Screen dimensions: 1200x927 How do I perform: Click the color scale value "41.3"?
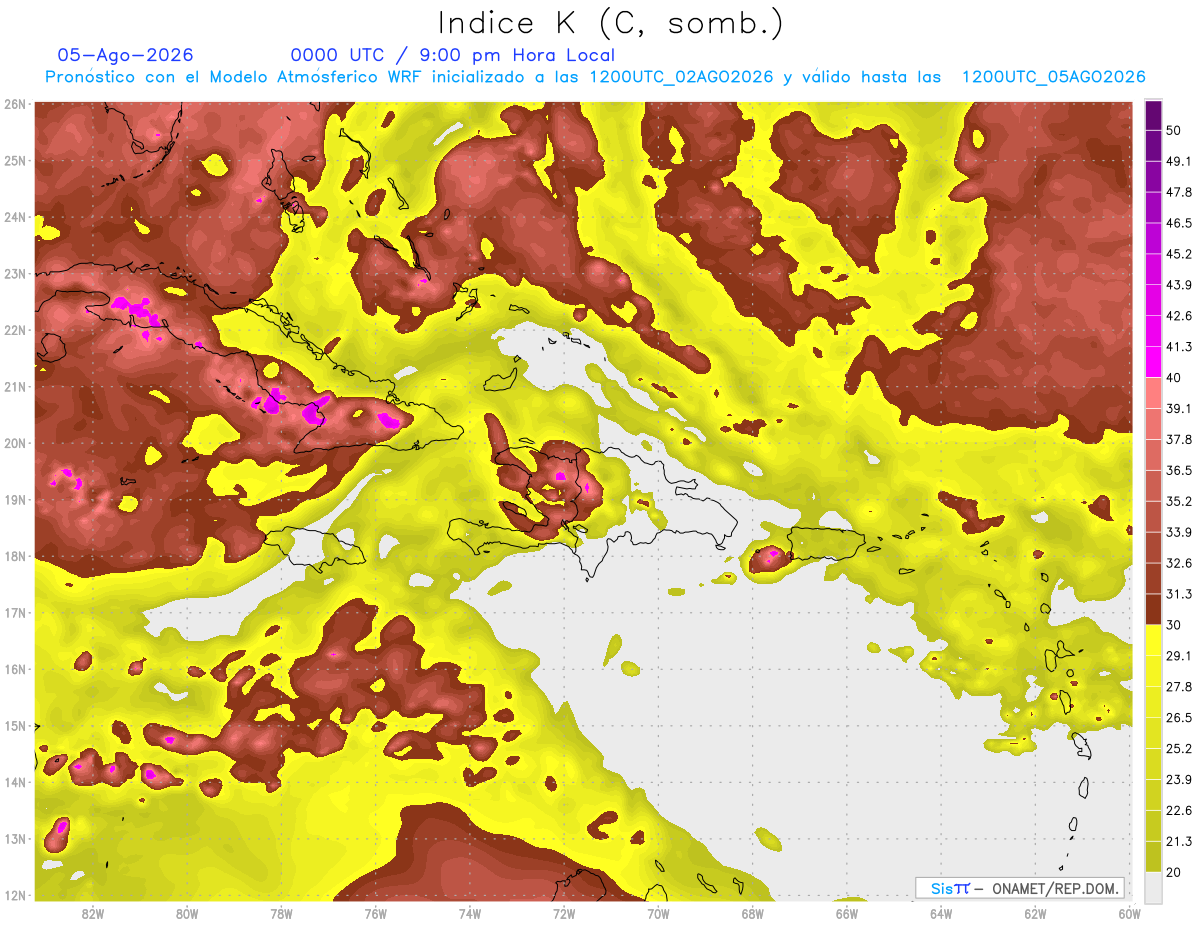coord(1179,347)
